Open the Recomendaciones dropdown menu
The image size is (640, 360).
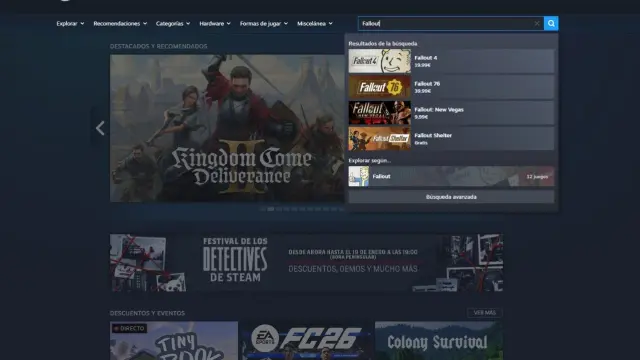[x=120, y=24]
